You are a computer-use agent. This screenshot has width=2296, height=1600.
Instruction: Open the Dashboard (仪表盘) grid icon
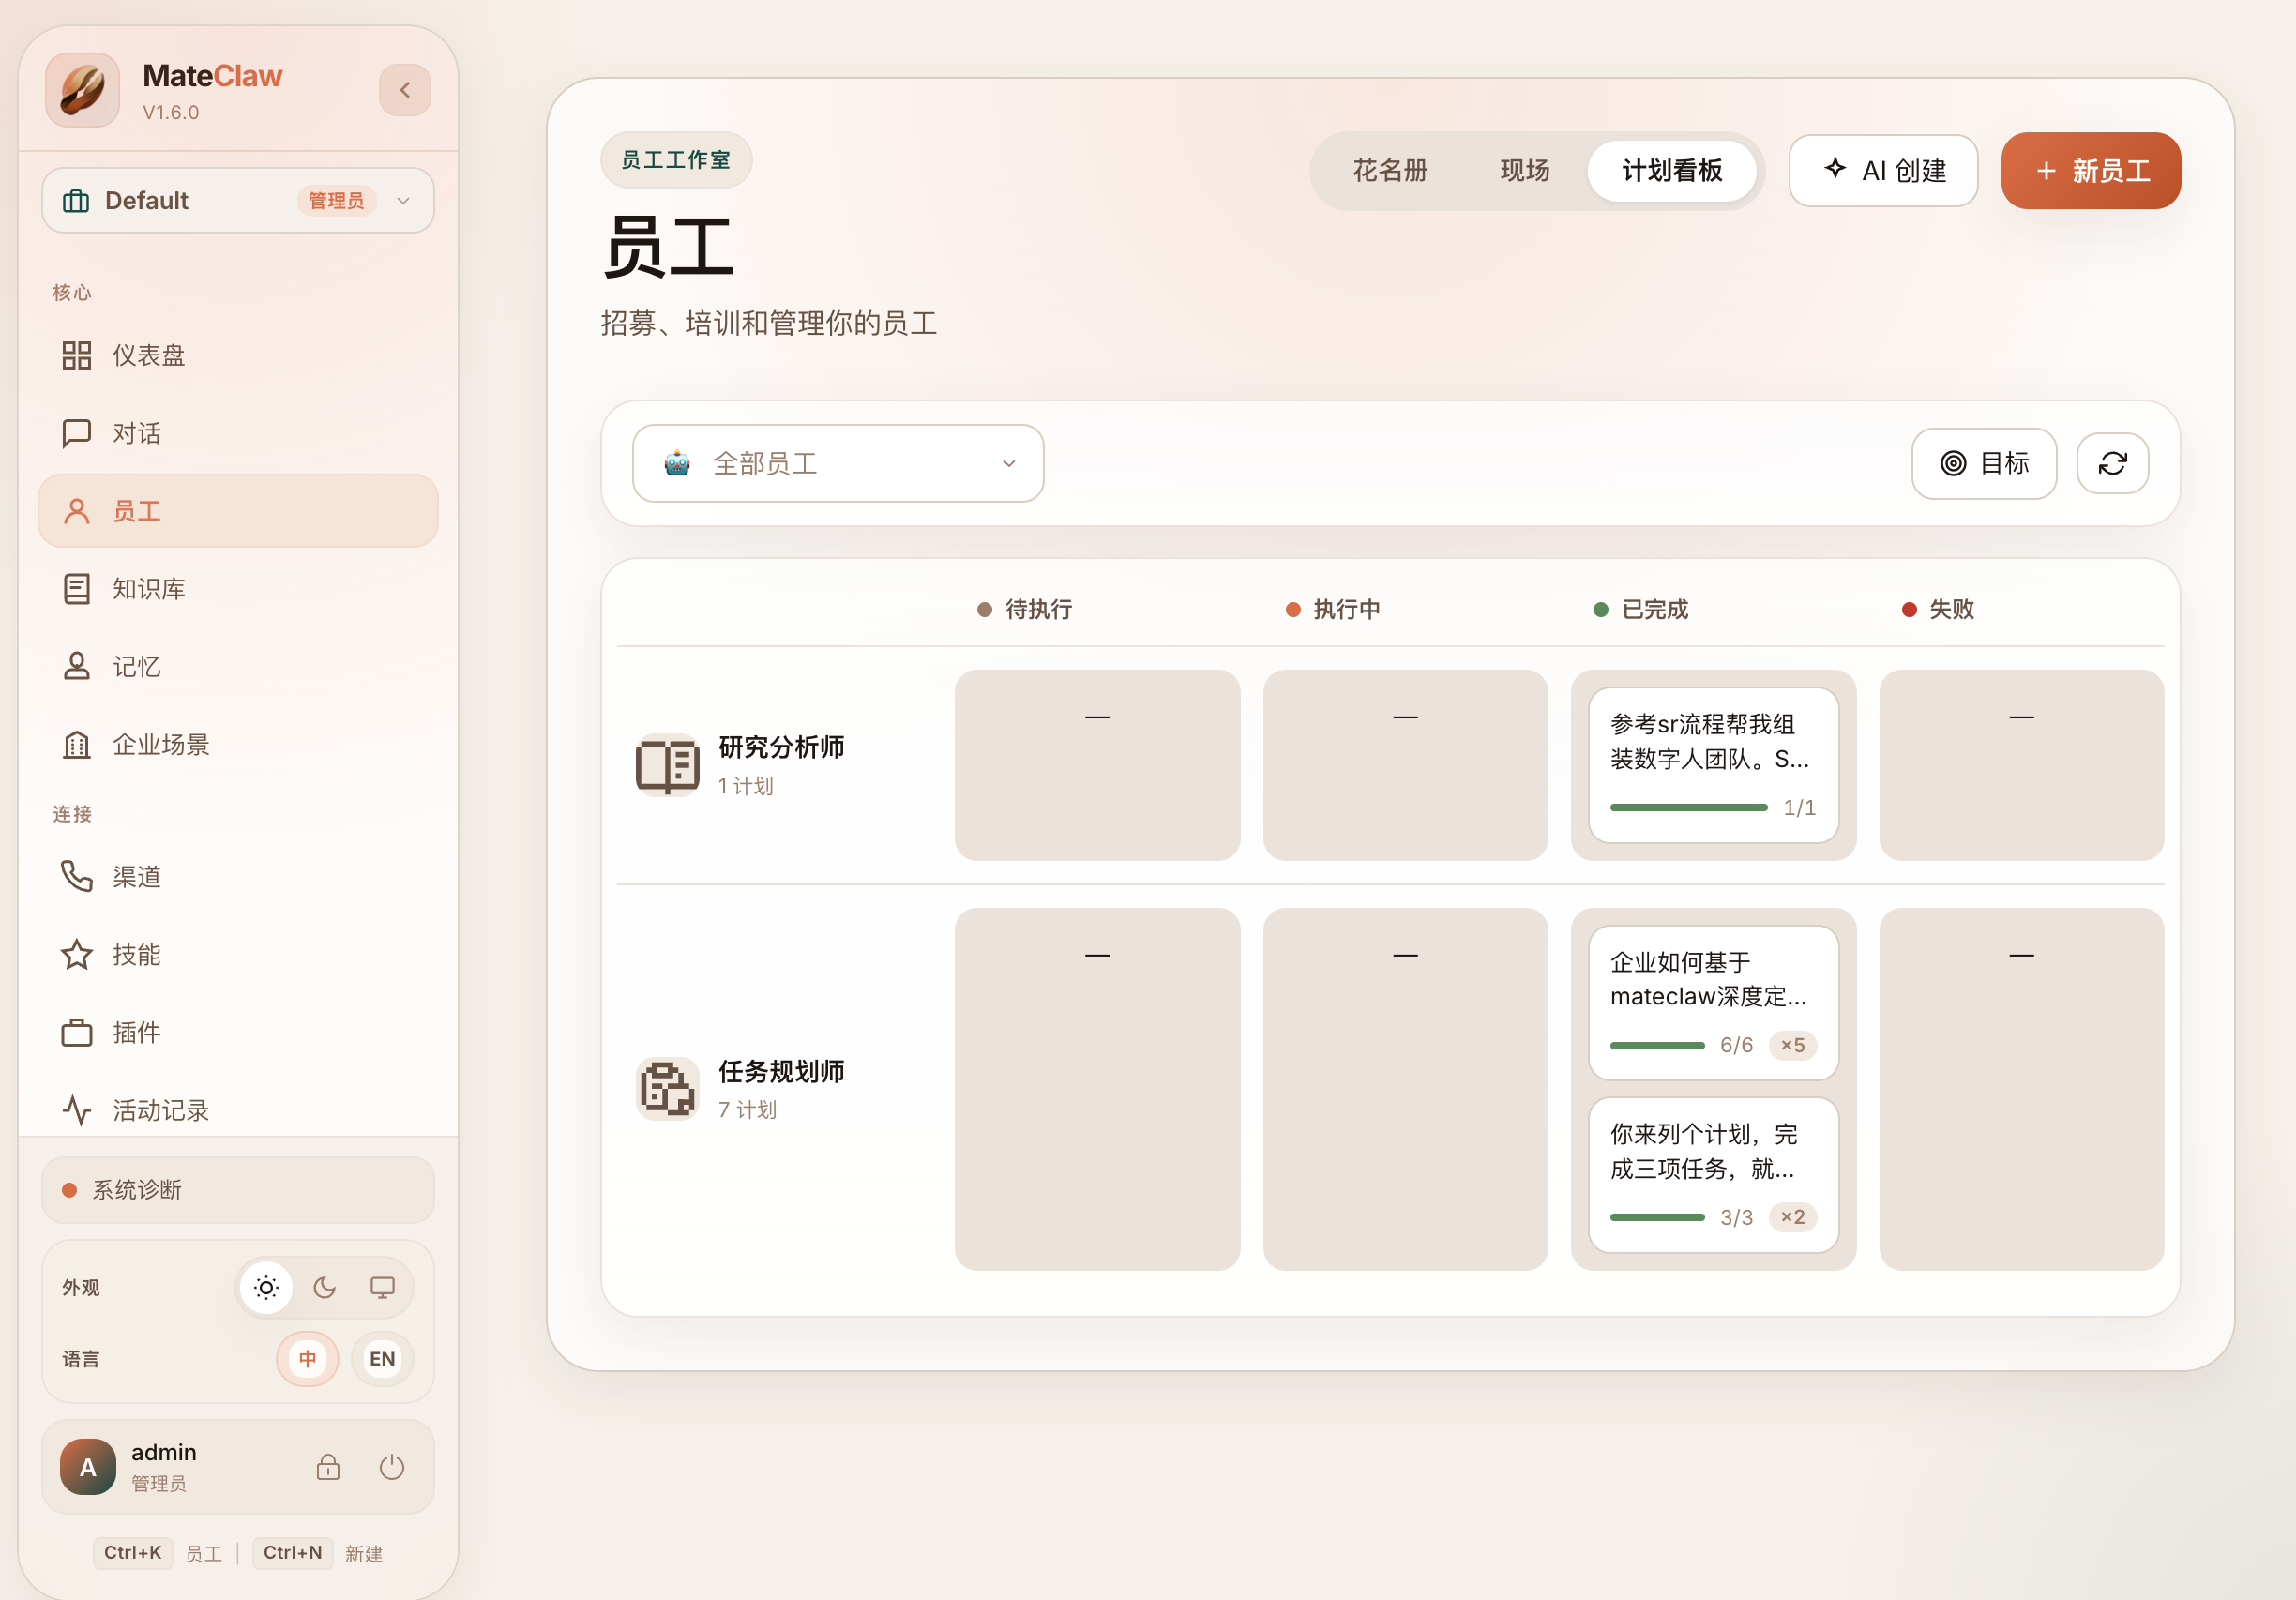click(77, 355)
